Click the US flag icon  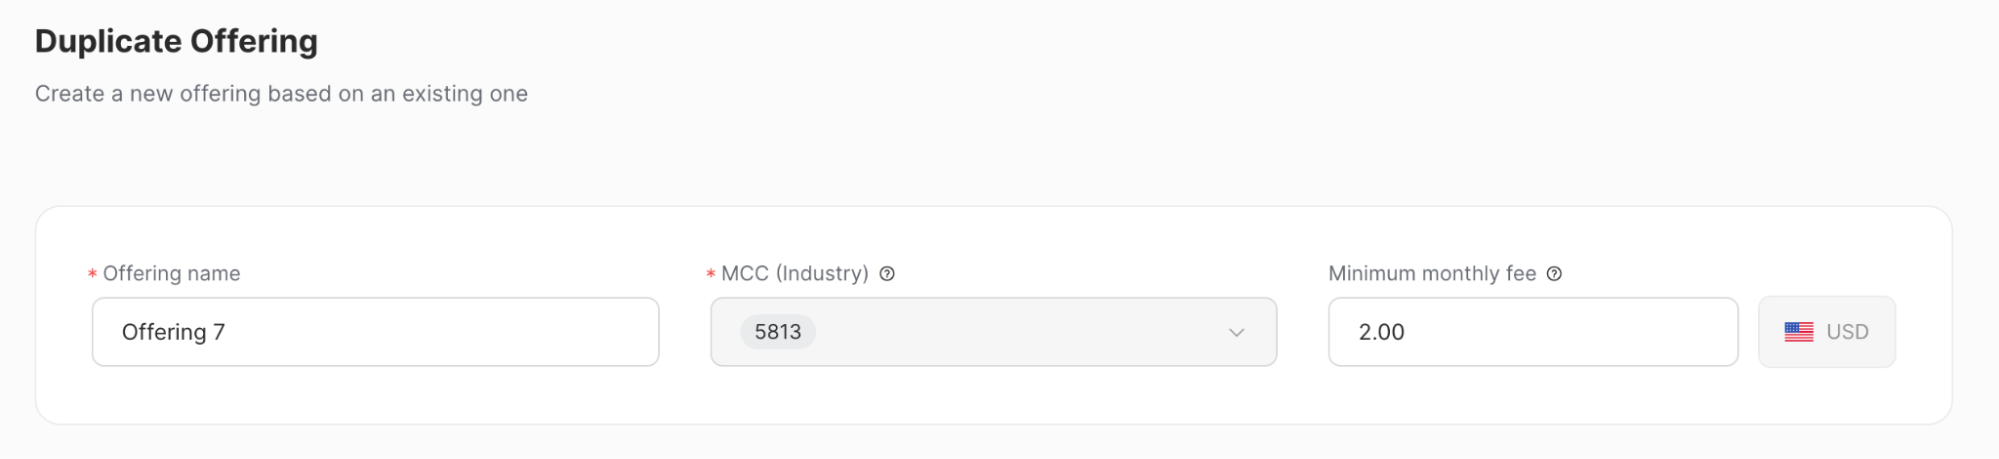1798,332
